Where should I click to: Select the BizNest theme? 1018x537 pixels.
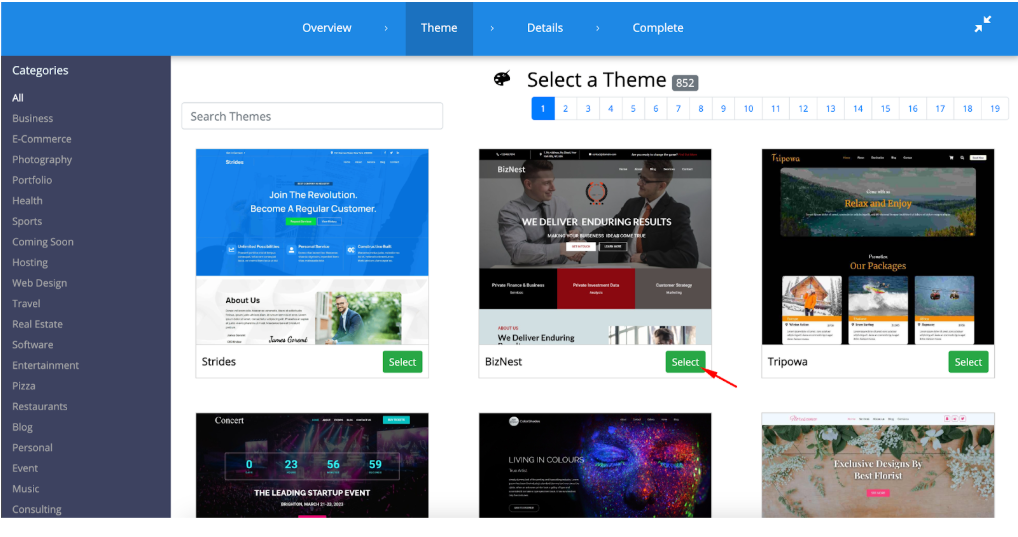(x=685, y=362)
